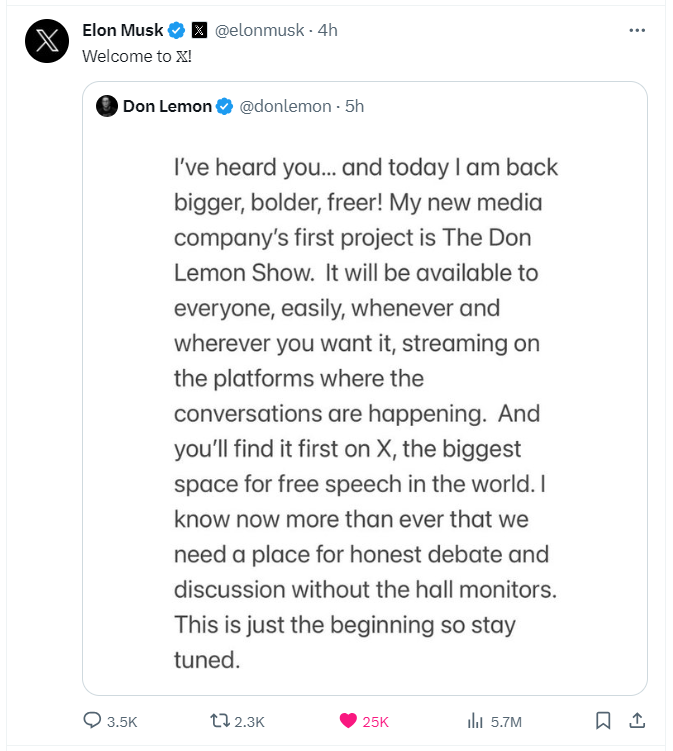The height and width of the screenshot is (751, 673).
Task: Click Don Lemon's blue verified badge
Action: pyautogui.click(x=224, y=106)
